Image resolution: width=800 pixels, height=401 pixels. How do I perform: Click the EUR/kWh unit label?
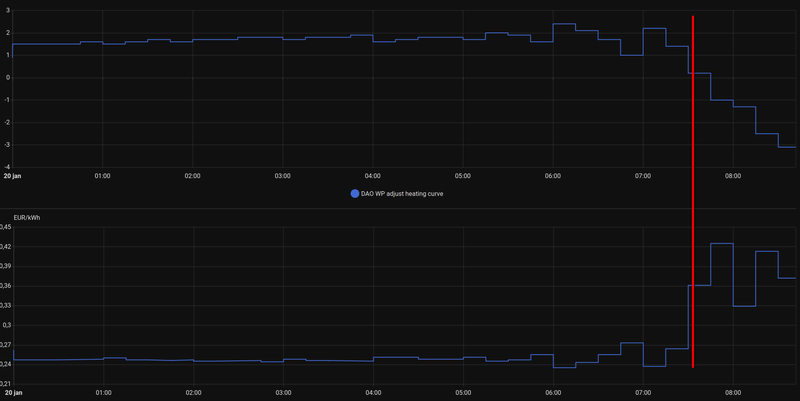point(27,218)
